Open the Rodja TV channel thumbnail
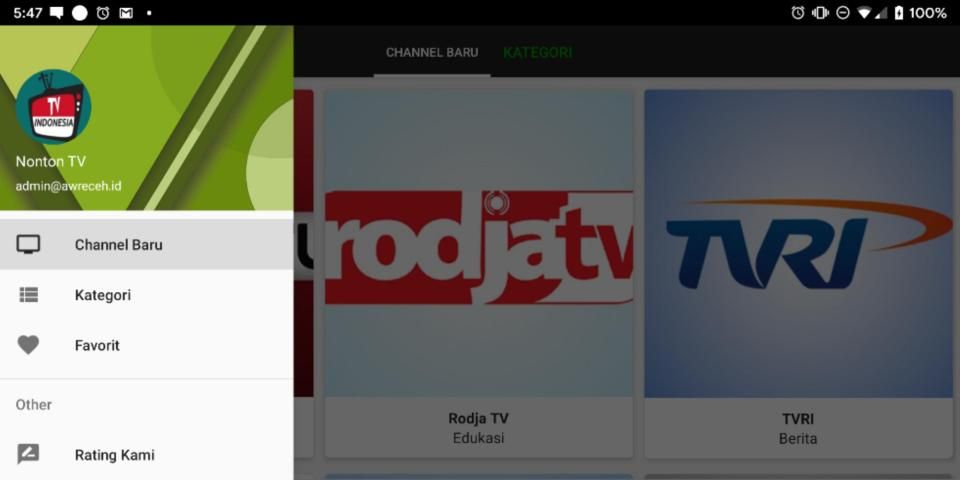 478,244
